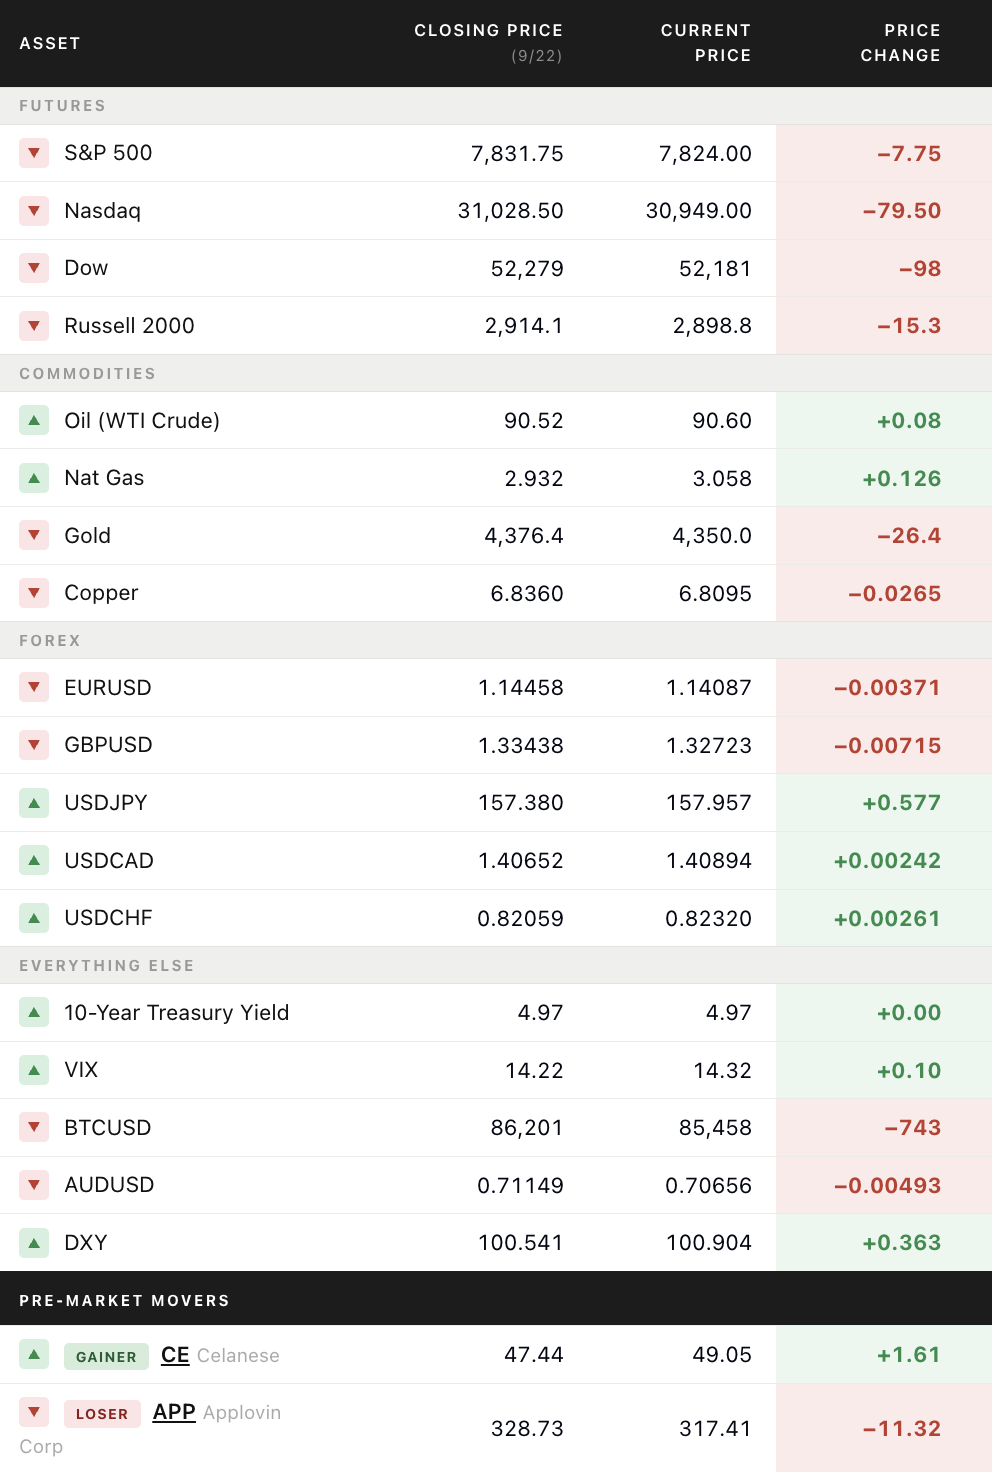This screenshot has width=992, height=1472.
Task: Click the green up arrow beside DXY
Action: pos(34,1243)
